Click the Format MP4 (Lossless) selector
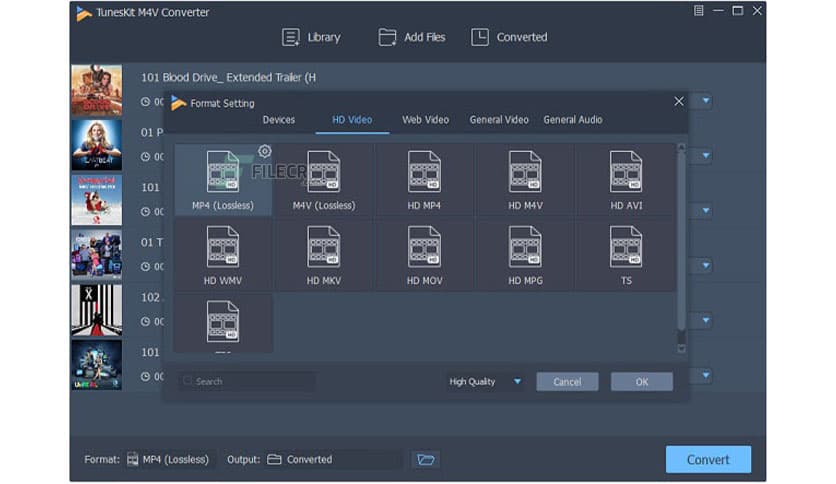Screen dimensions: 836x484 170,459
